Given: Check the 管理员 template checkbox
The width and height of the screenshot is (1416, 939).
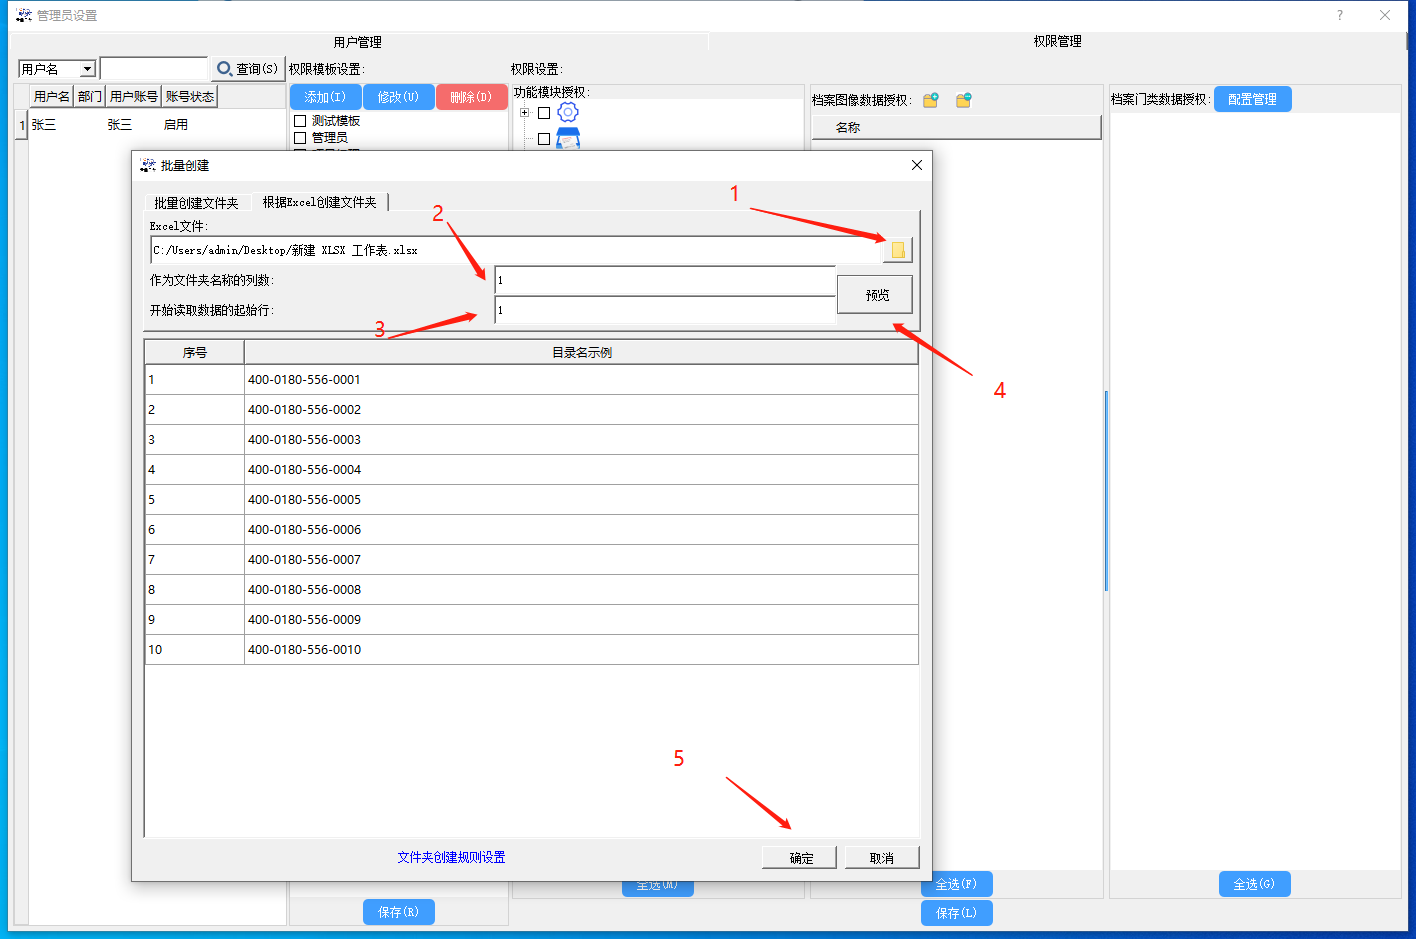Looking at the screenshot, I should [x=300, y=138].
